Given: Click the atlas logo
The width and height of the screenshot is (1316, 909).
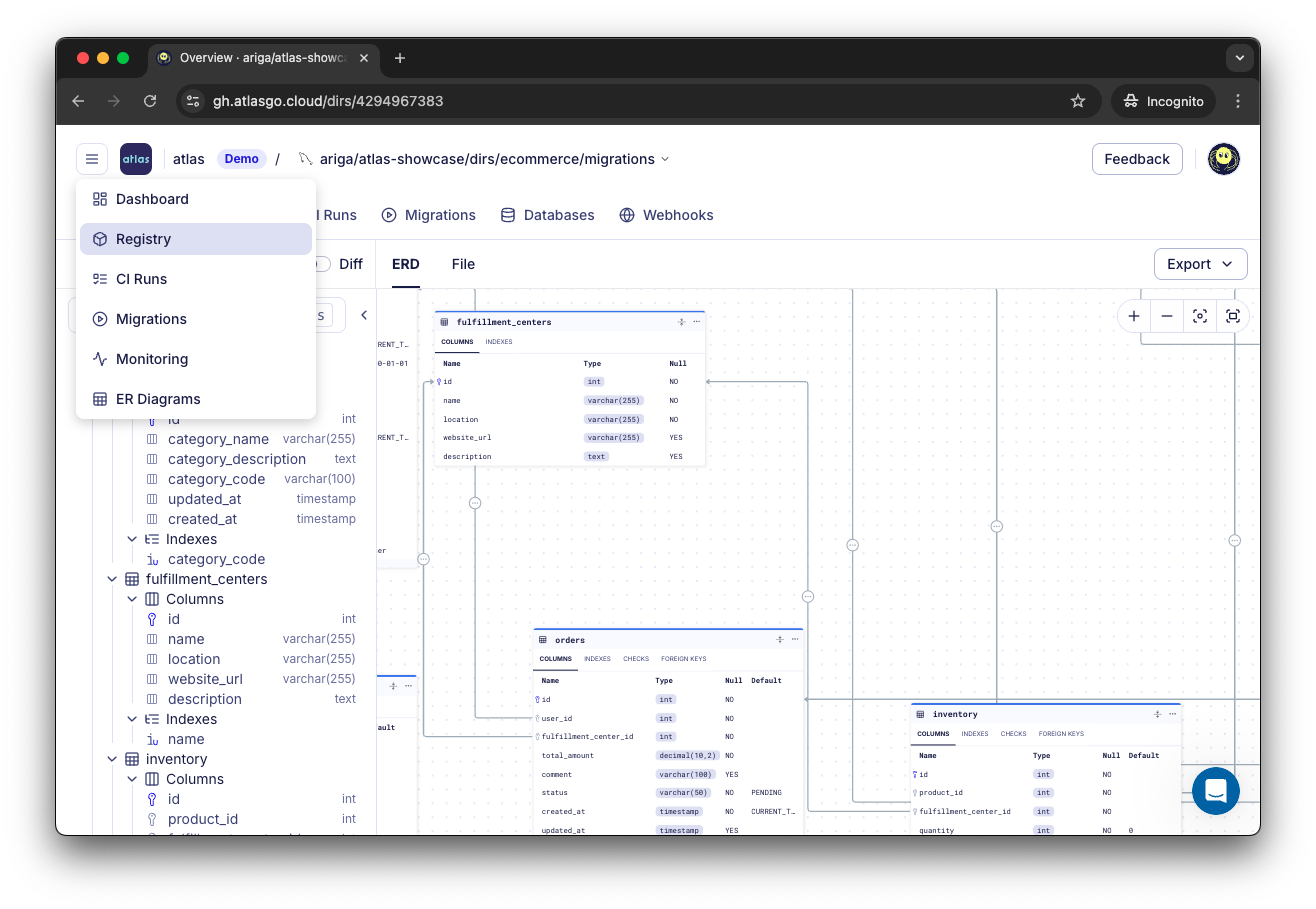Looking at the screenshot, I should pos(135,158).
